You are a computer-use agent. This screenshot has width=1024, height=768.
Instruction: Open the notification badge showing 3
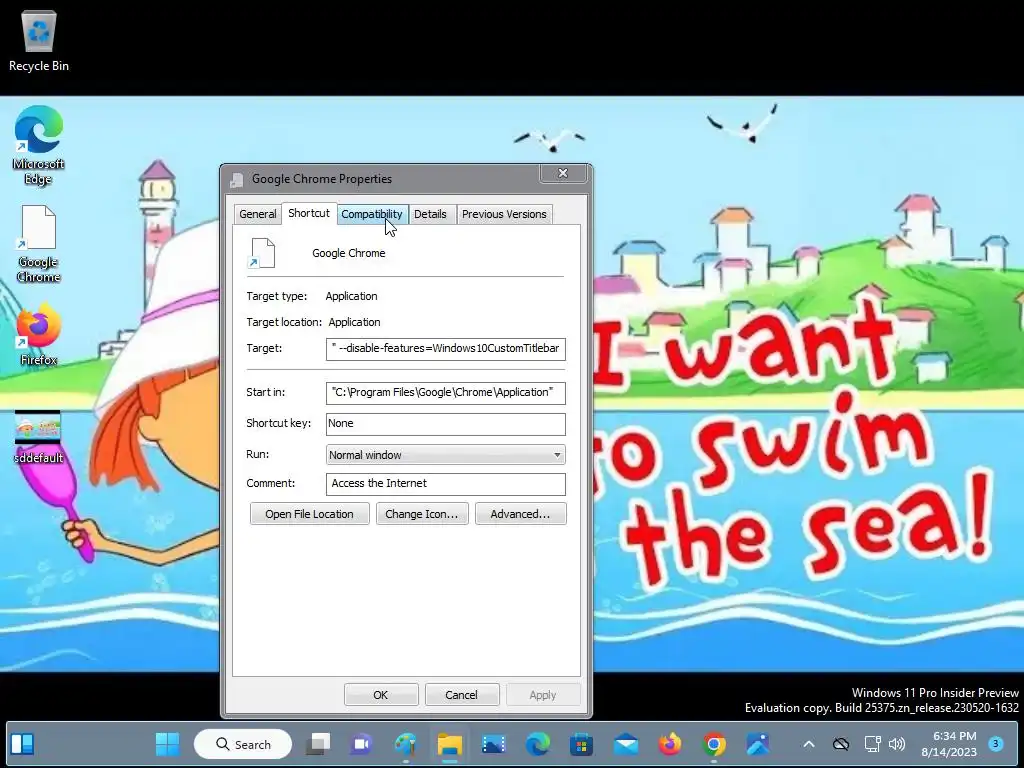point(995,743)
